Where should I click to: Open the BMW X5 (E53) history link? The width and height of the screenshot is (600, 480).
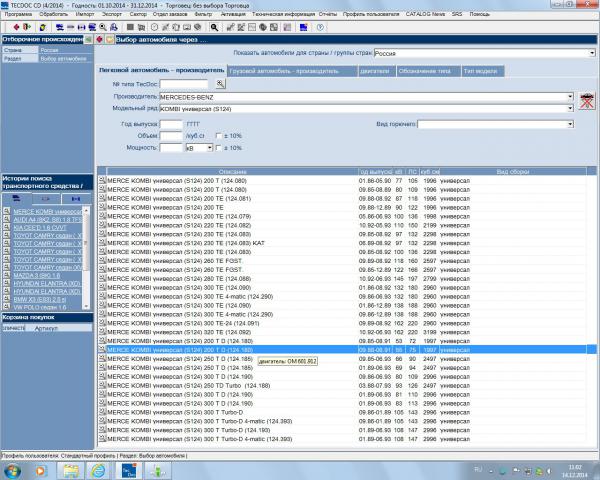[40, 299]
